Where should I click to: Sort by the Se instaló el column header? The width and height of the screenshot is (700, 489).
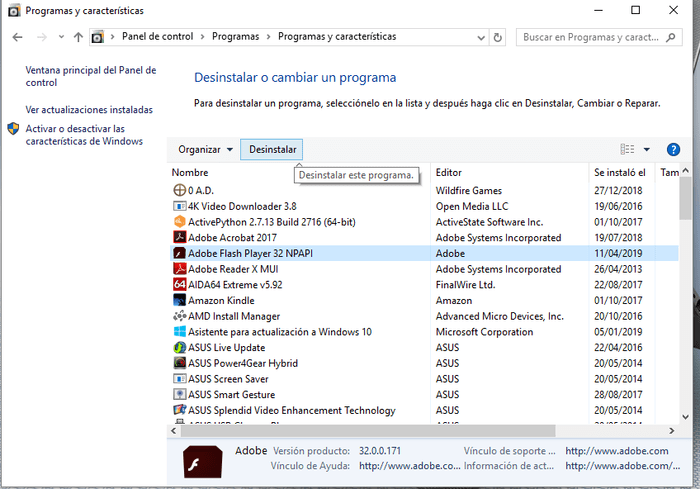(x=620, y=172)
